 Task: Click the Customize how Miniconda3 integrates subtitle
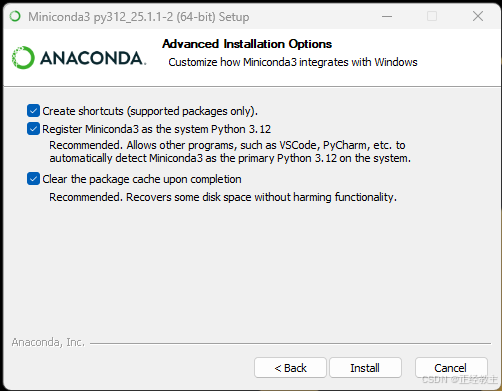point(293,62)
